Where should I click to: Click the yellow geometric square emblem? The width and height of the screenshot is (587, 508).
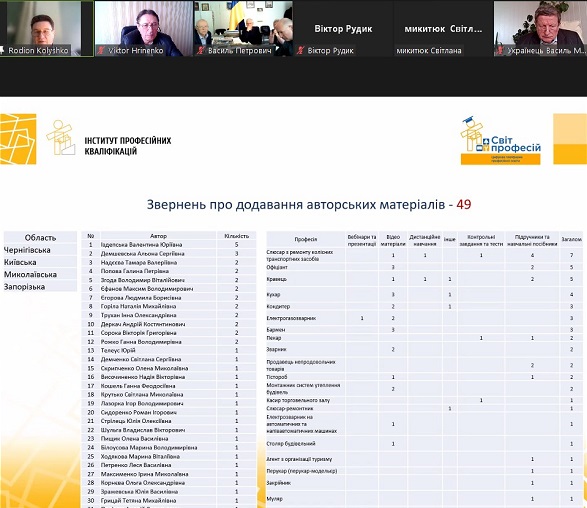coord(18,139)
